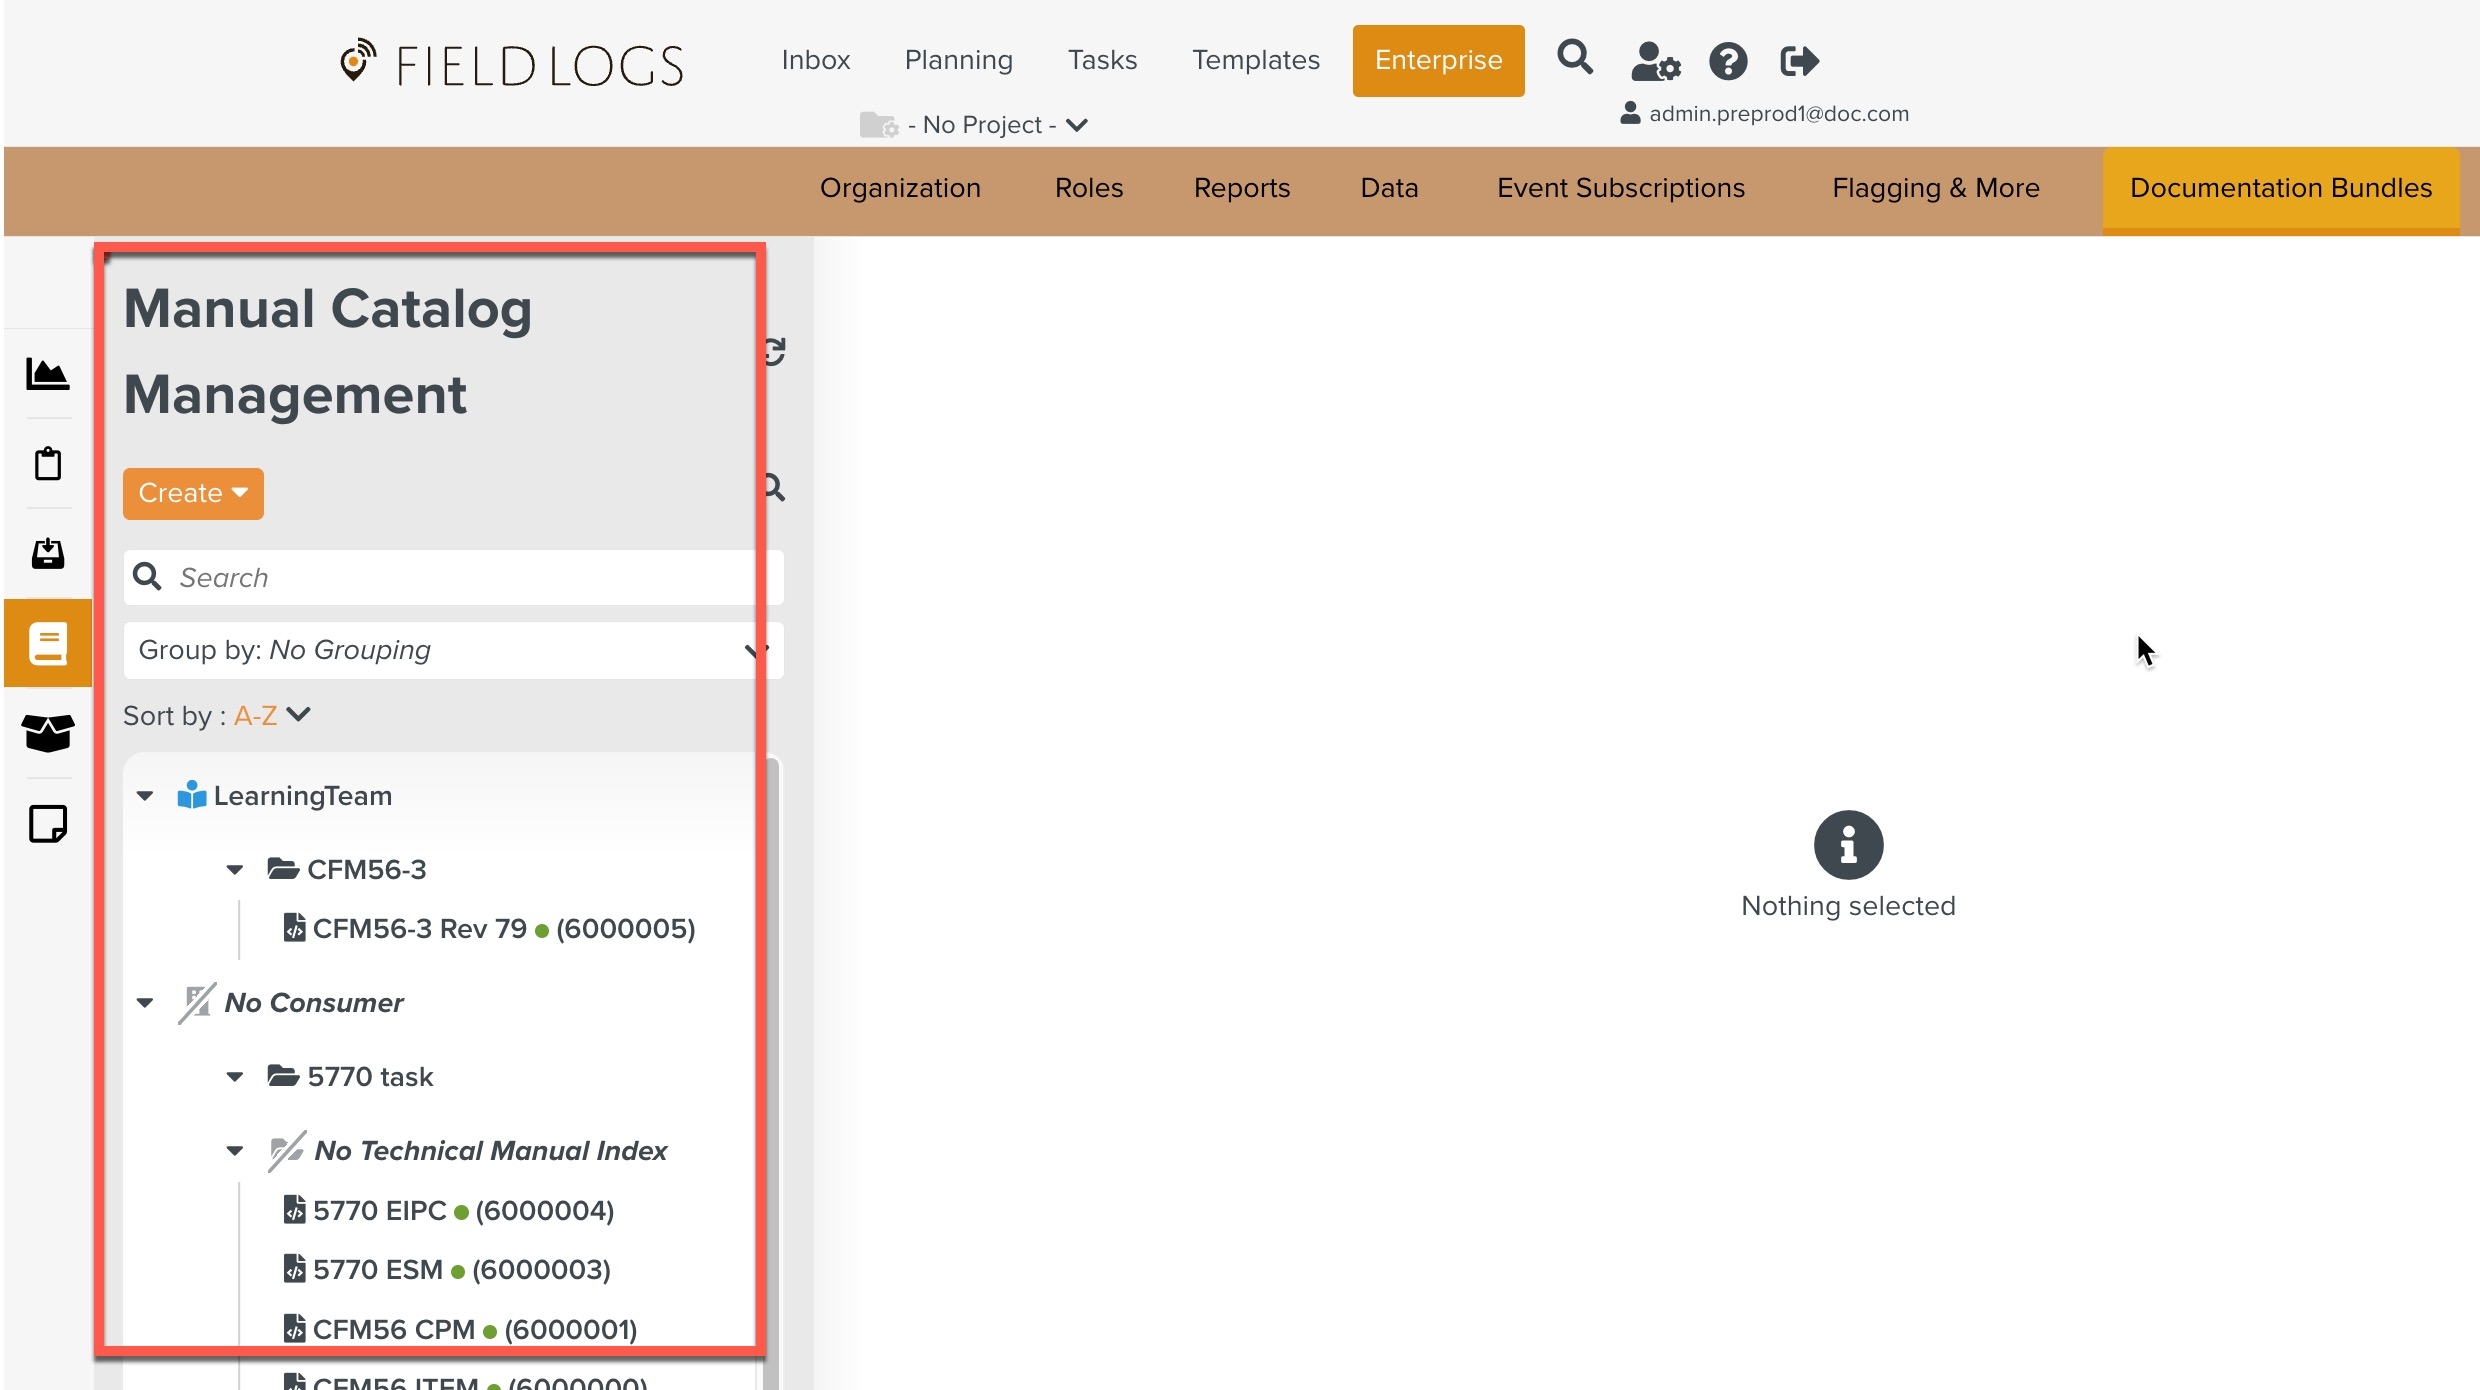Viewport: 2480px width, 1390px height.
Task: Switch to Flagging & More tab
Action: [x=1936, y=188]
